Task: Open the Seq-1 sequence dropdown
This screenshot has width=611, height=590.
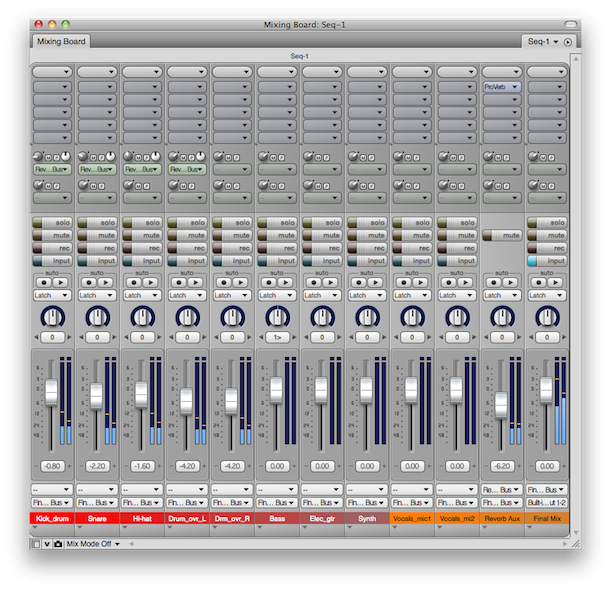Action: point(542,42)
